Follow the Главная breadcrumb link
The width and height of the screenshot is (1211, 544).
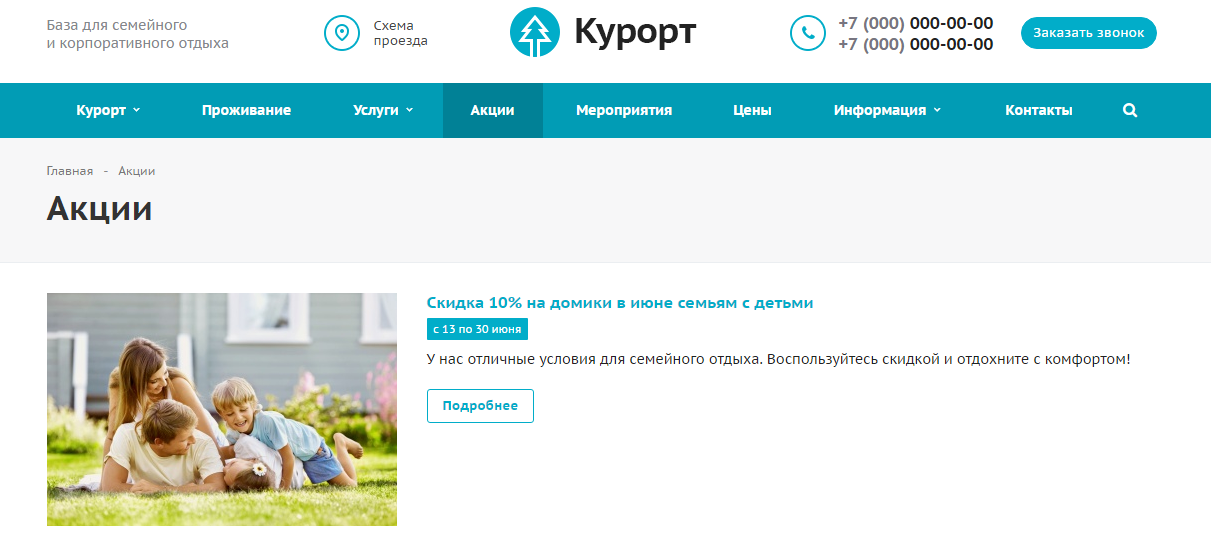[70, 171]
